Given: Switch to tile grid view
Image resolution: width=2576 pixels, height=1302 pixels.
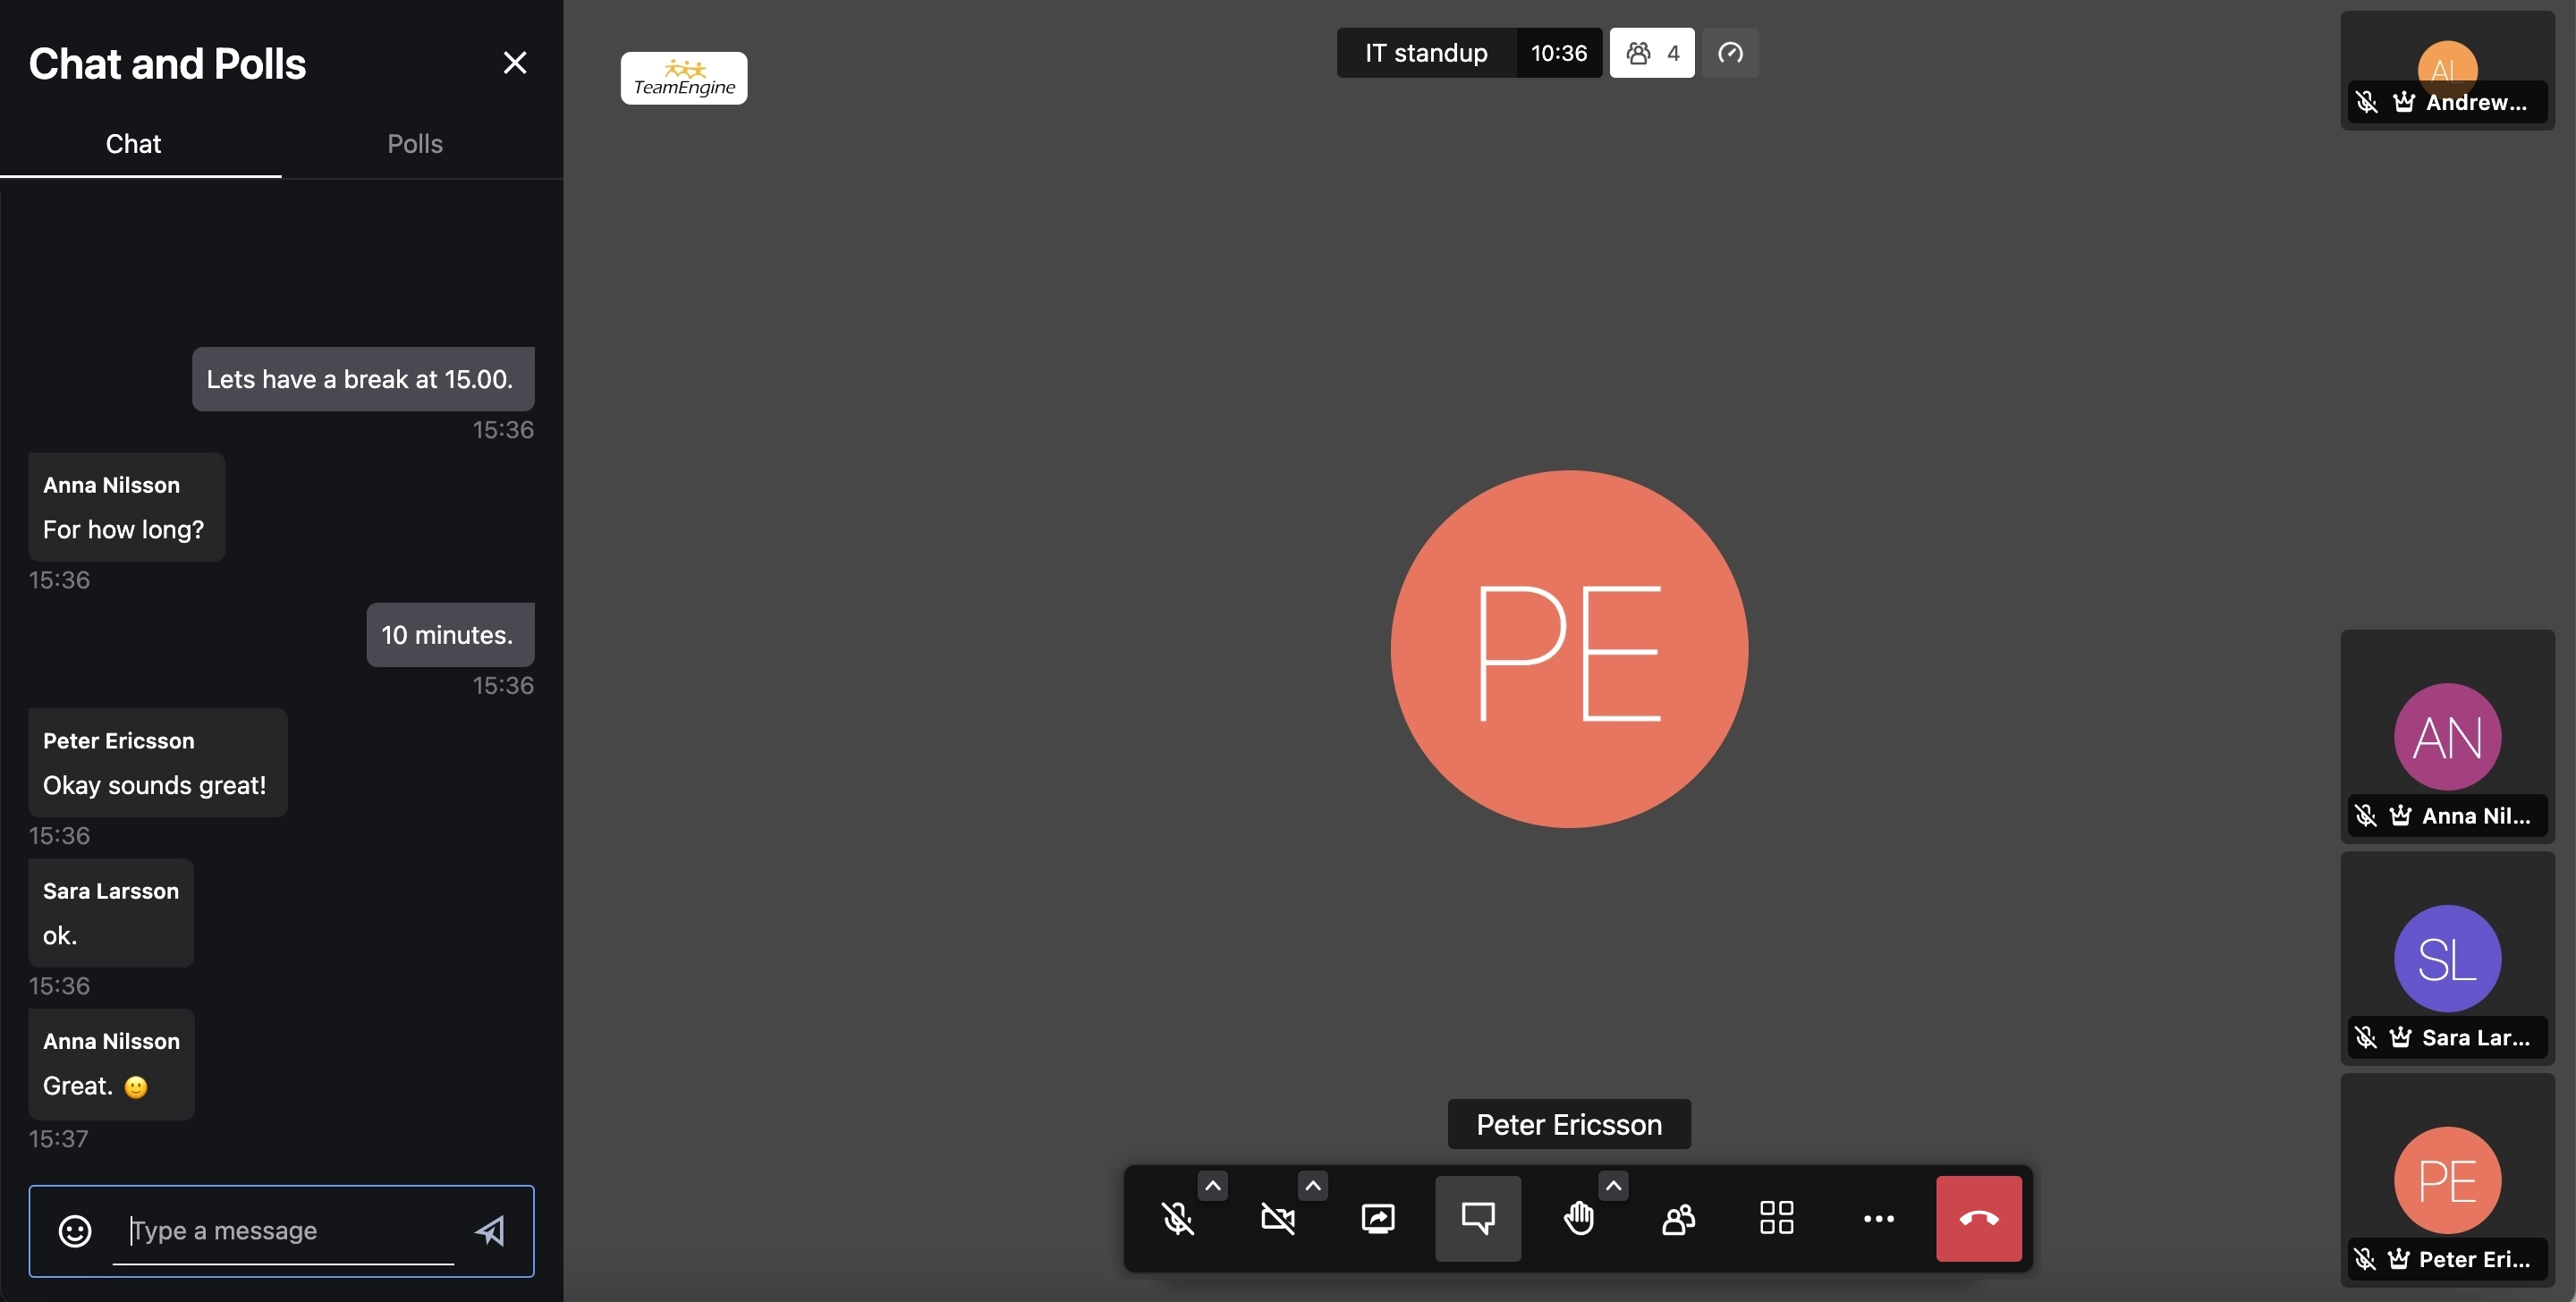Looking at the screenshot, I should (x=1777, y=1218).
